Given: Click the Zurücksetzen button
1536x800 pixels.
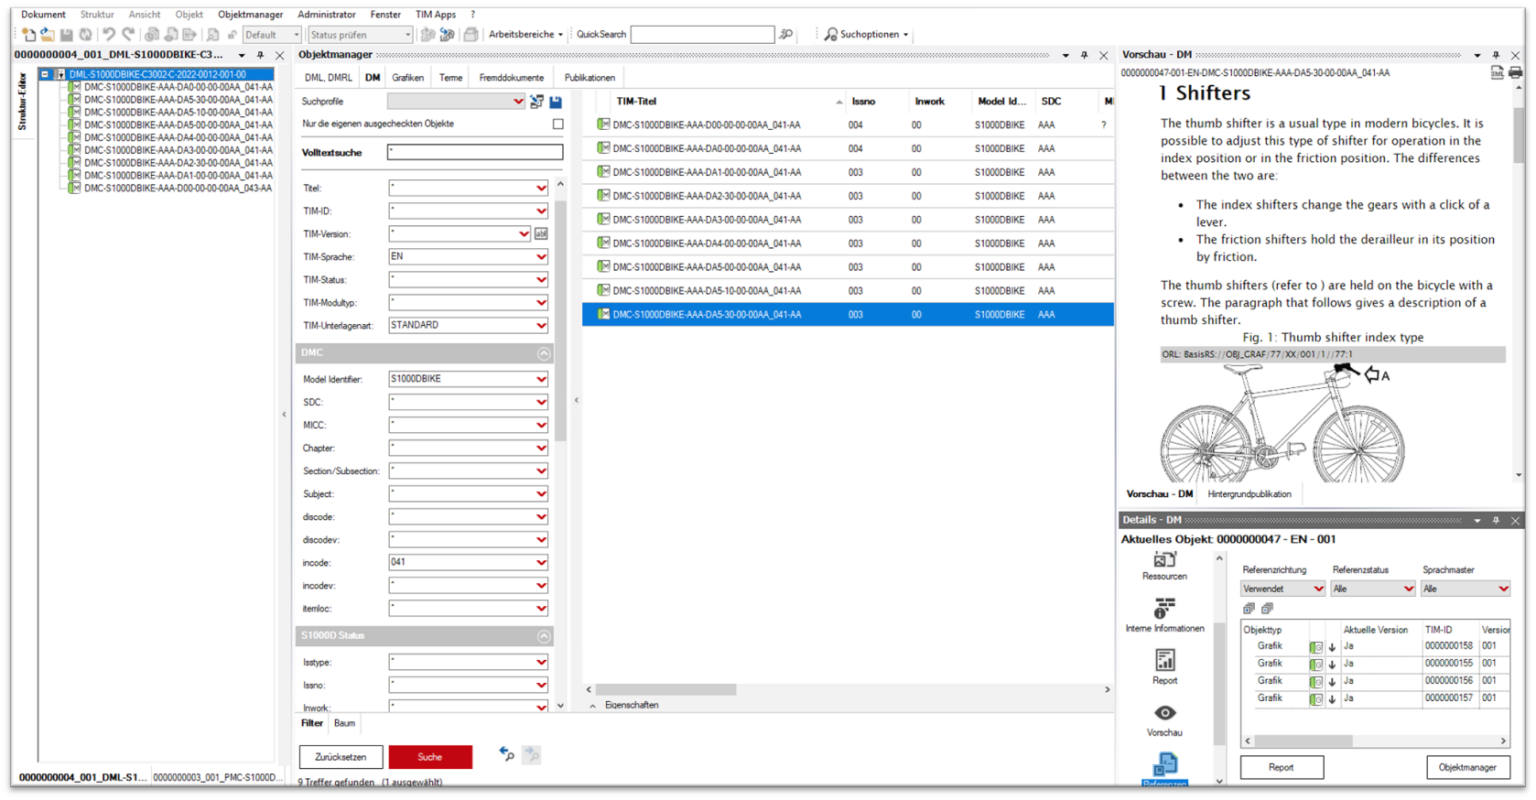Looking at the screenshot, I should 340,757.
